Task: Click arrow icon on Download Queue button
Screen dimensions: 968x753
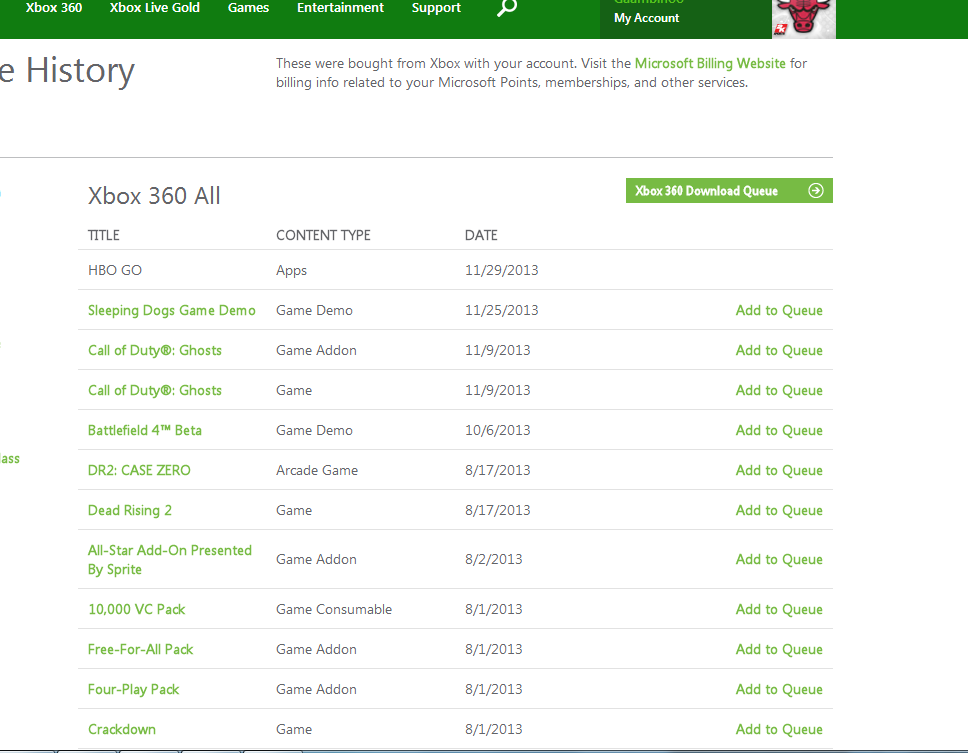Action: coord(816,191)
